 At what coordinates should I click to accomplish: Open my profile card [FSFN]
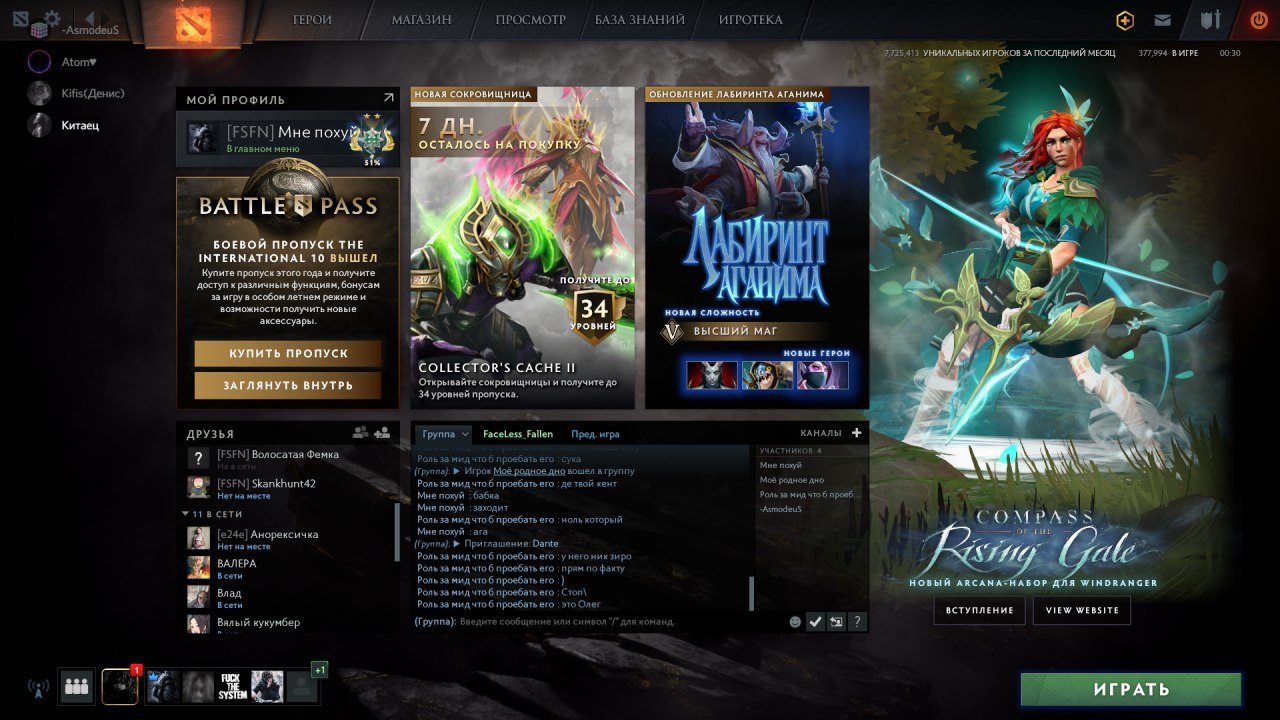(x=288, y=139)
